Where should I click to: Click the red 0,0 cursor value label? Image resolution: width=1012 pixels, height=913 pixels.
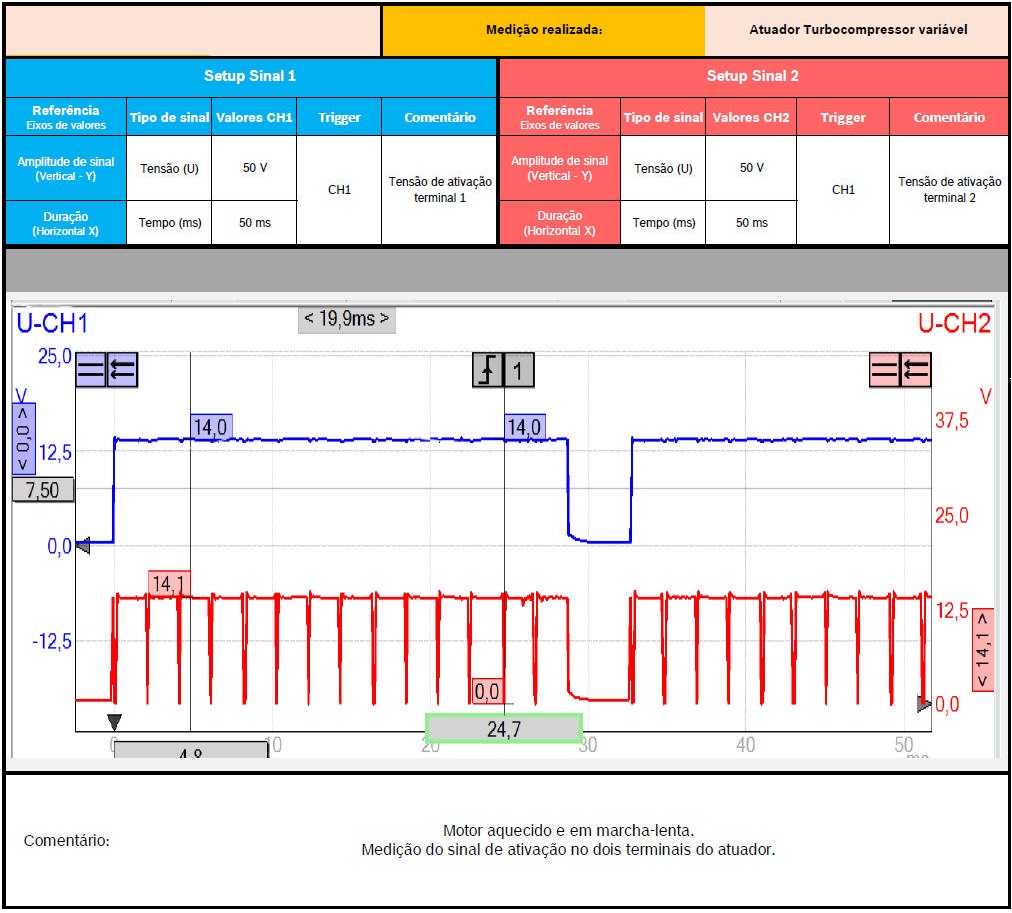[487, 691]
